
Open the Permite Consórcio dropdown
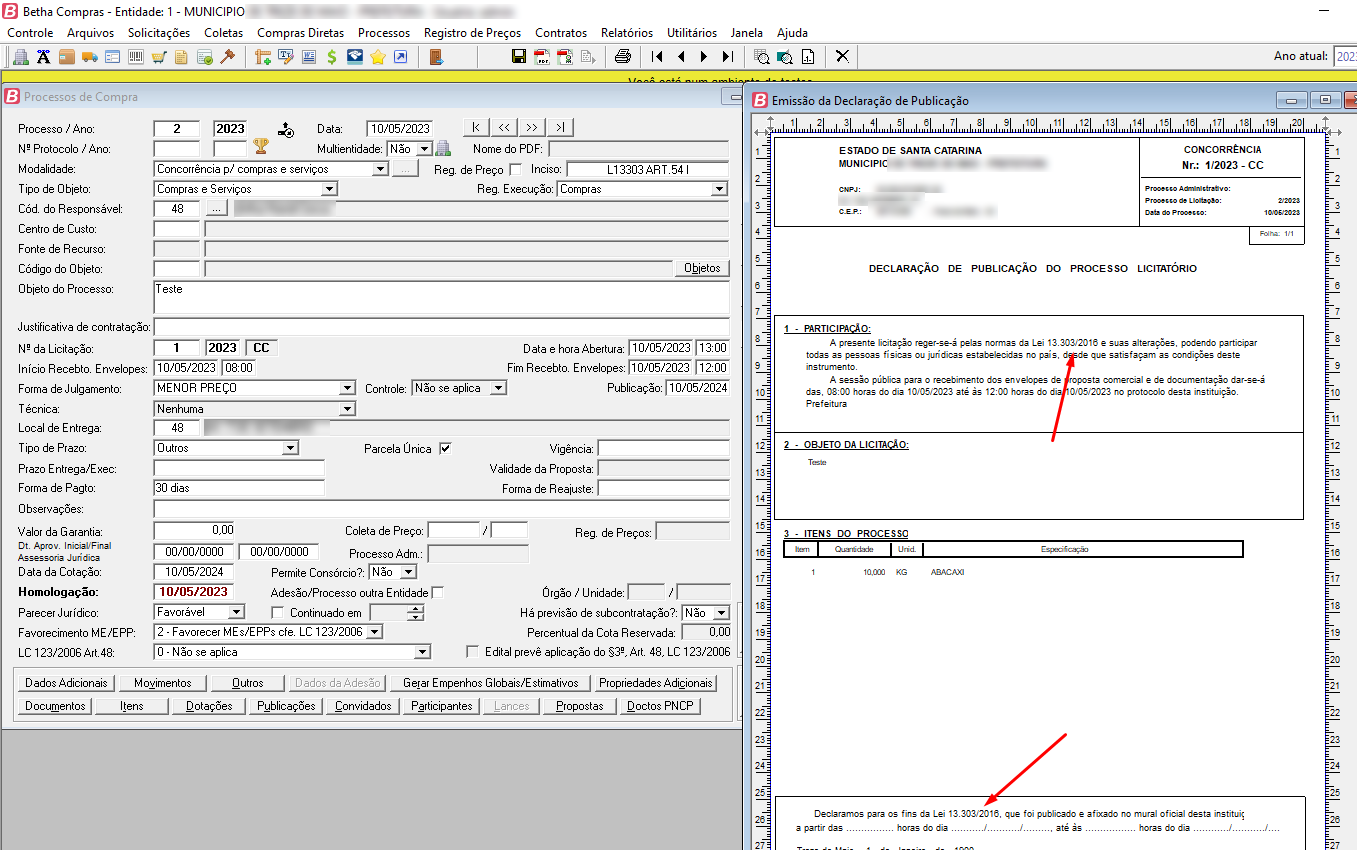[408, 572]
